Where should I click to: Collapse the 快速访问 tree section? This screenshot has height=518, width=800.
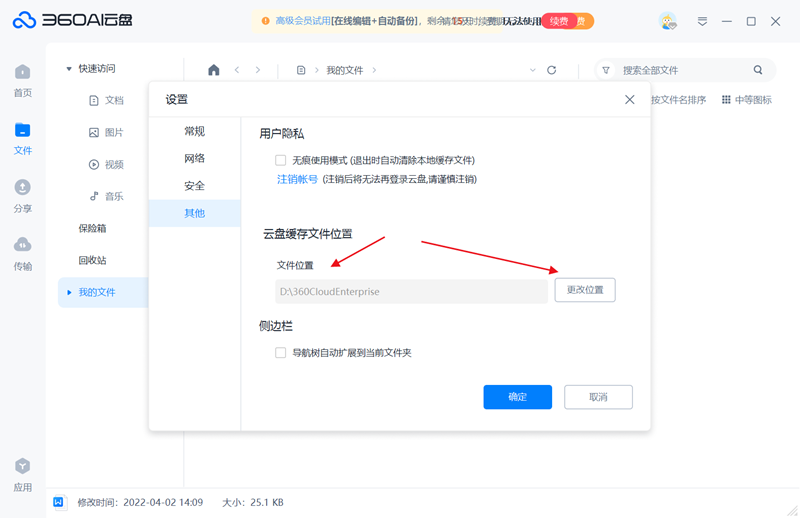(x=69, y=68)
